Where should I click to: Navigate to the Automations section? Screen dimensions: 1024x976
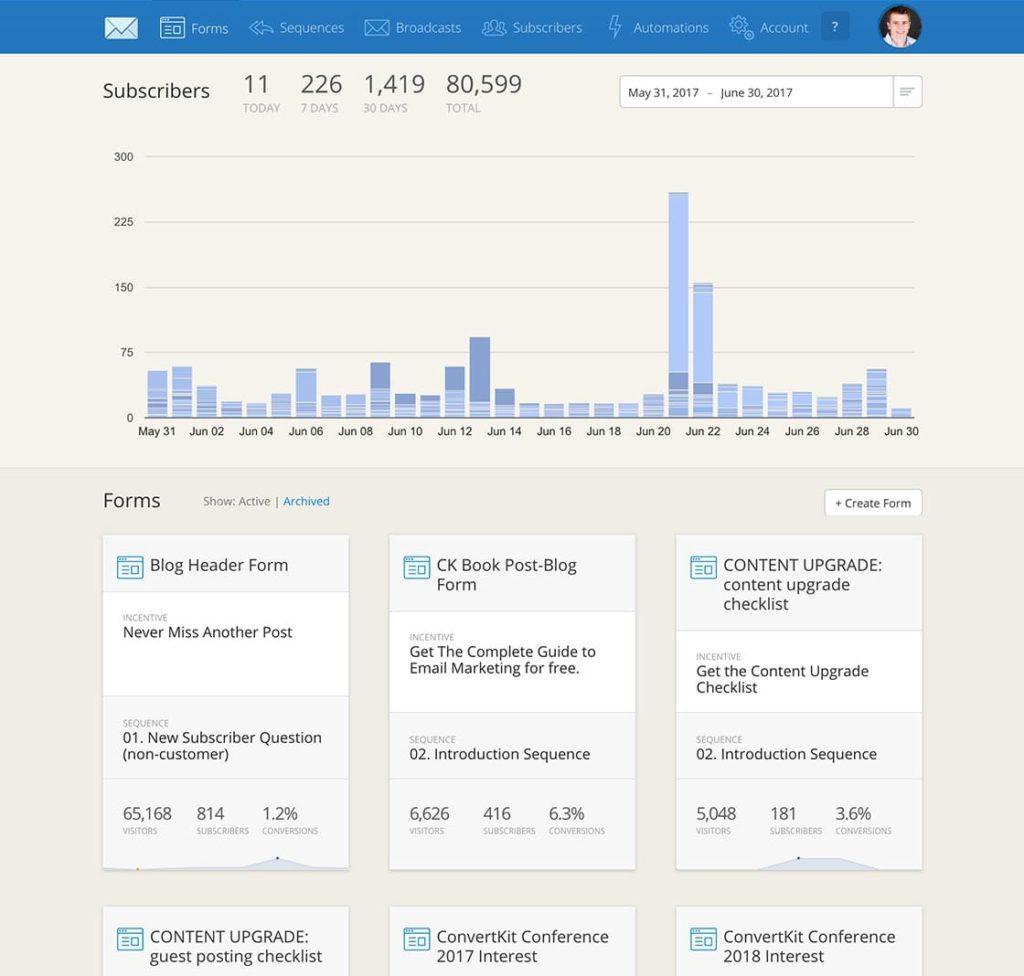670,27
